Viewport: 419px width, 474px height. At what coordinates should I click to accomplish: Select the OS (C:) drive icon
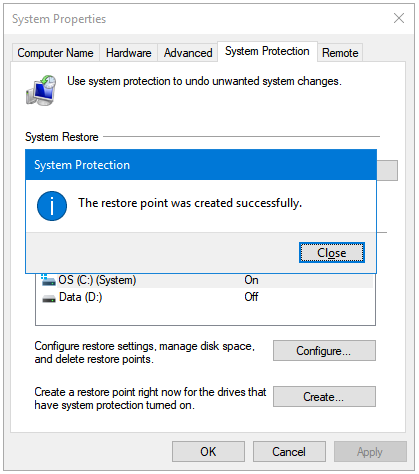[x=48, y=280]
